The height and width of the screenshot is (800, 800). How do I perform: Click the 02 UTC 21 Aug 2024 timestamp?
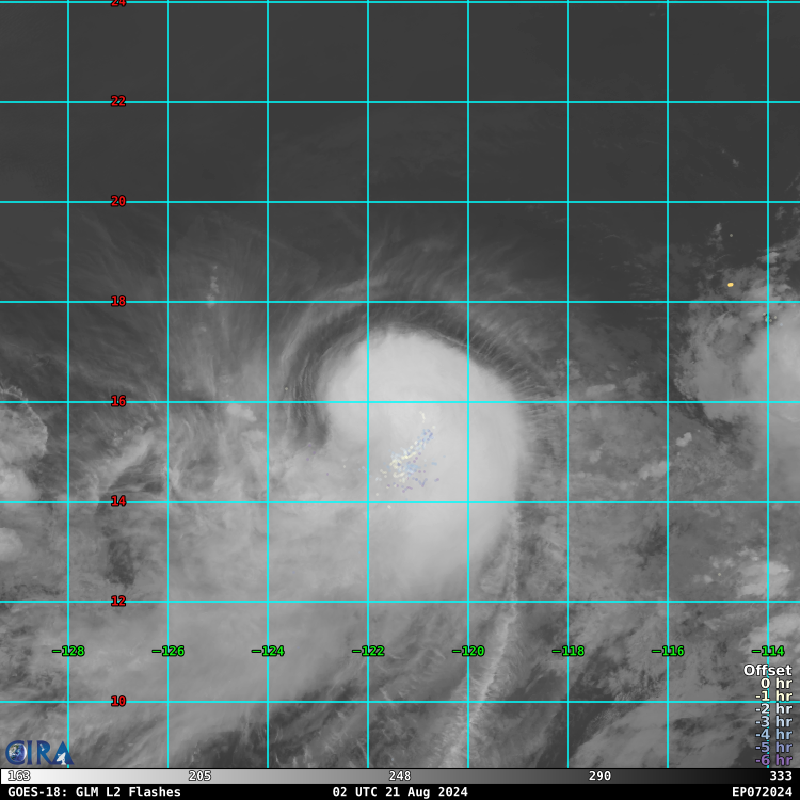(400, 792)
